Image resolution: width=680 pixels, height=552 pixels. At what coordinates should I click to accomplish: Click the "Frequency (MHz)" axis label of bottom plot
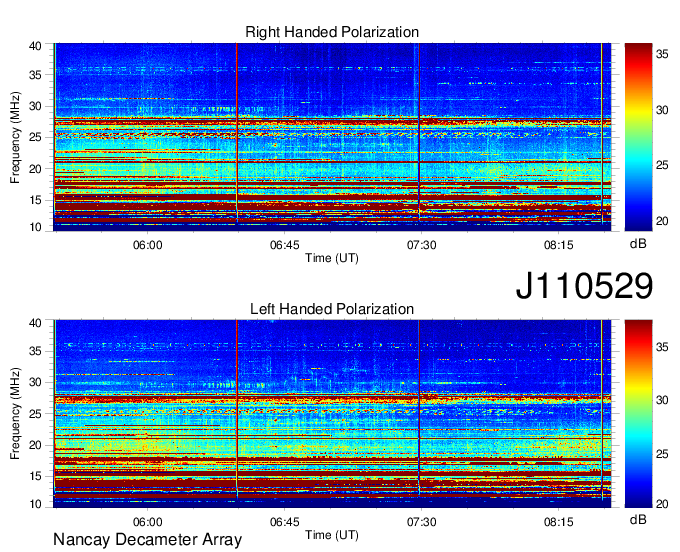click(15, 414)
